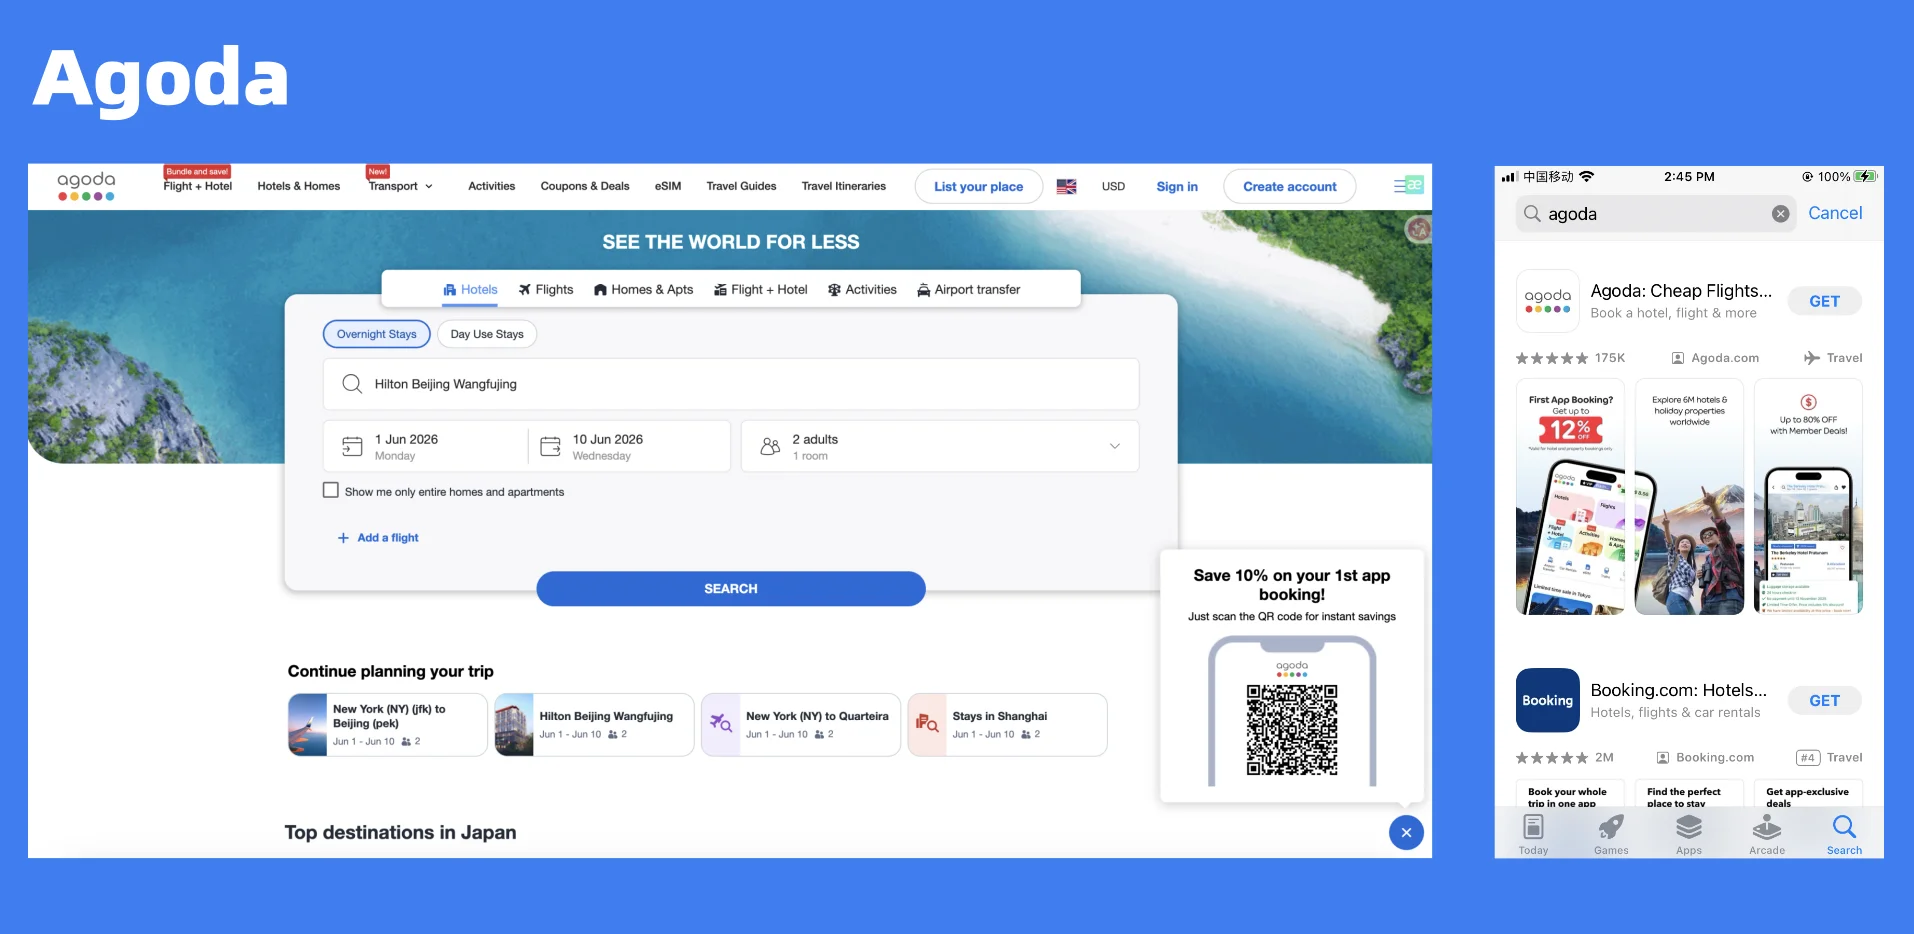Click the guests people icon
Viewport: 1914px width, 934px height.
tap(770, 446)
